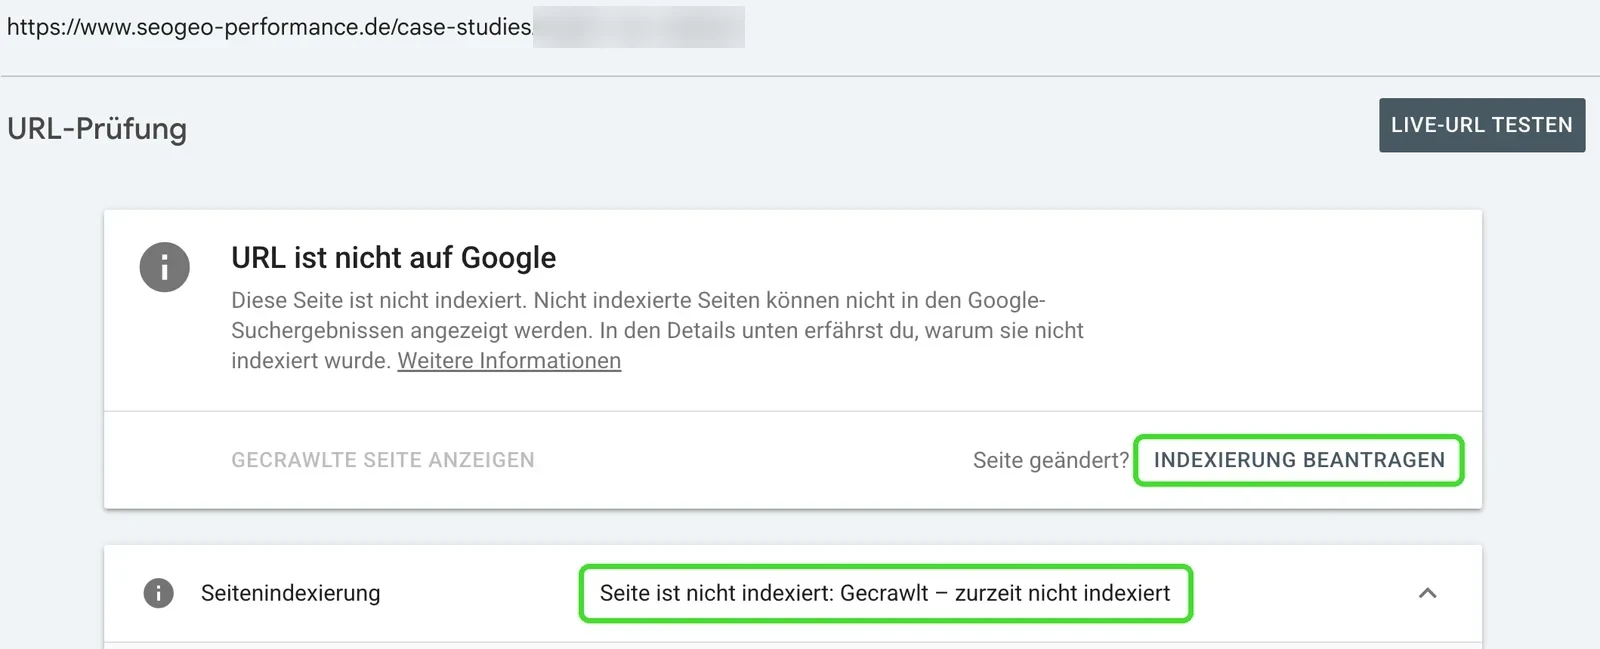Request indexing via INDEXIERUNG BEANTRAGEN
1600x649 pixels.
(x=1299, y=460)
